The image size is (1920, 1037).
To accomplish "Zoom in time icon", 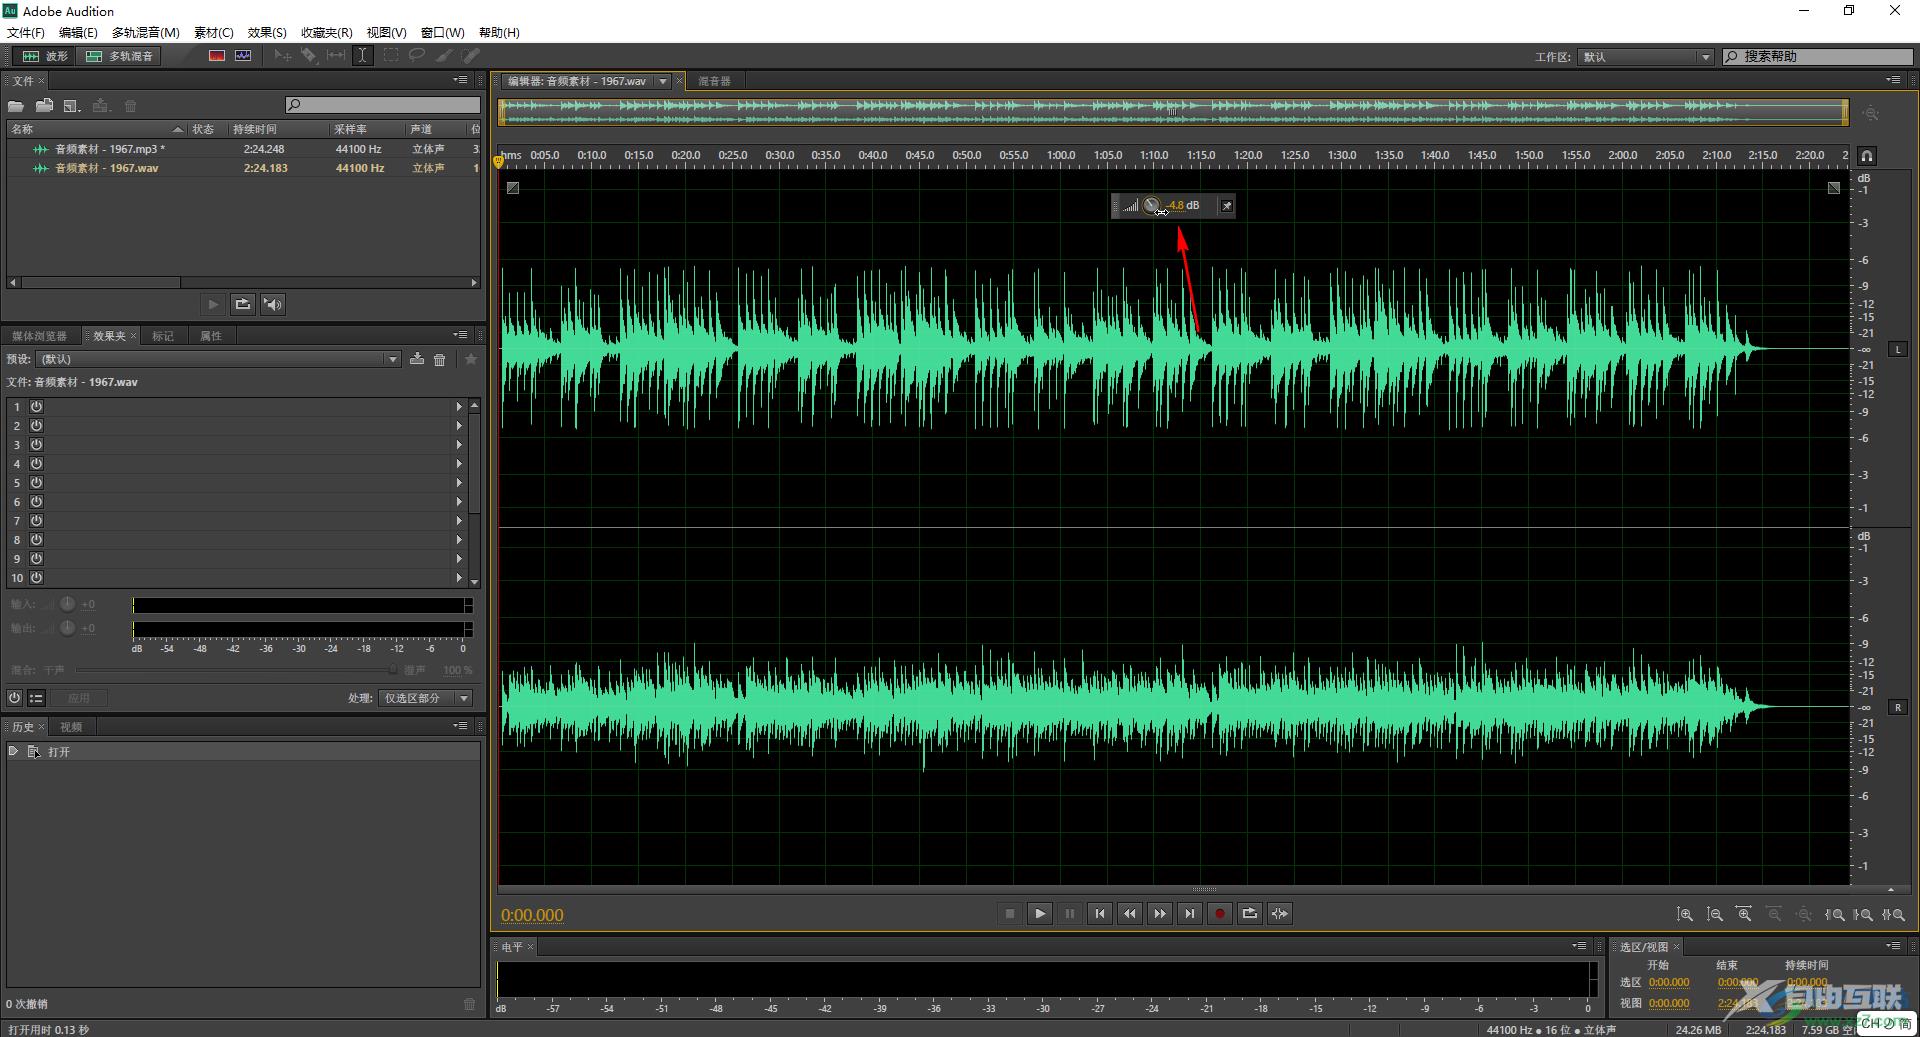I will 1744,915.
